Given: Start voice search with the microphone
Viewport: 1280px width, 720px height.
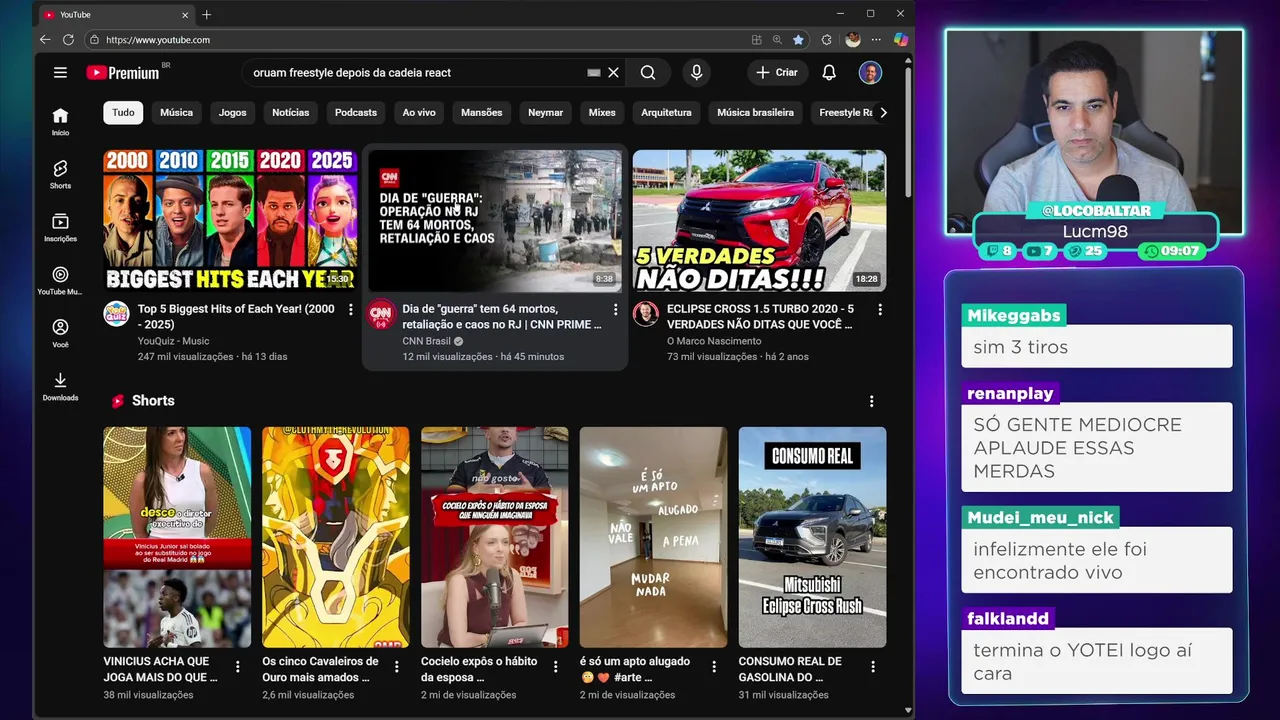Looking at the screenshot, I should 696,73.
